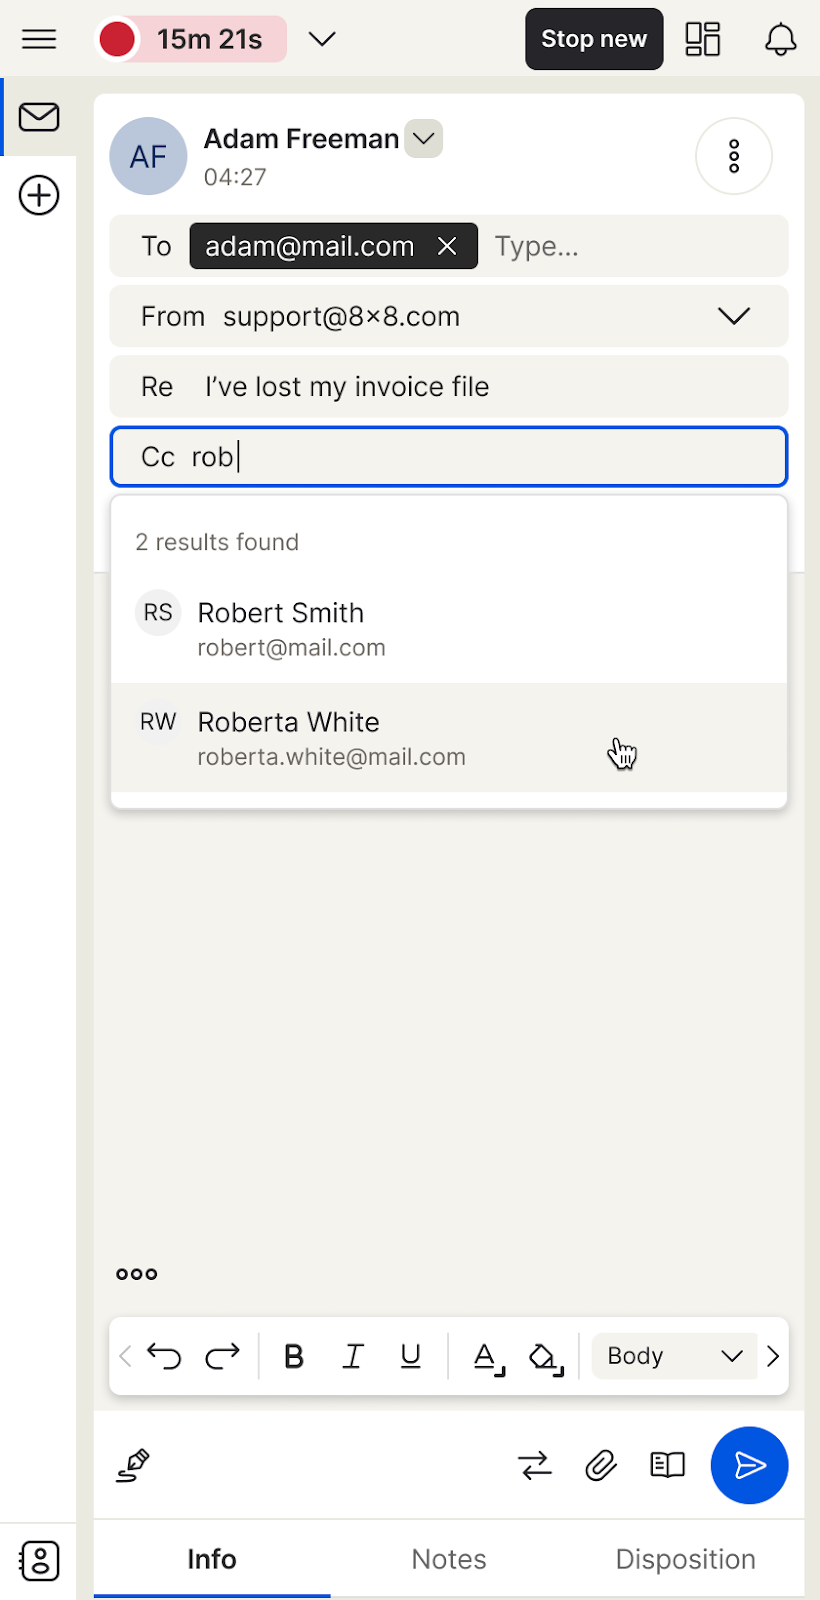This screenshot has height=1600, width=820.
Task: Open the dashboard layout icon
Action: (703, 39)
